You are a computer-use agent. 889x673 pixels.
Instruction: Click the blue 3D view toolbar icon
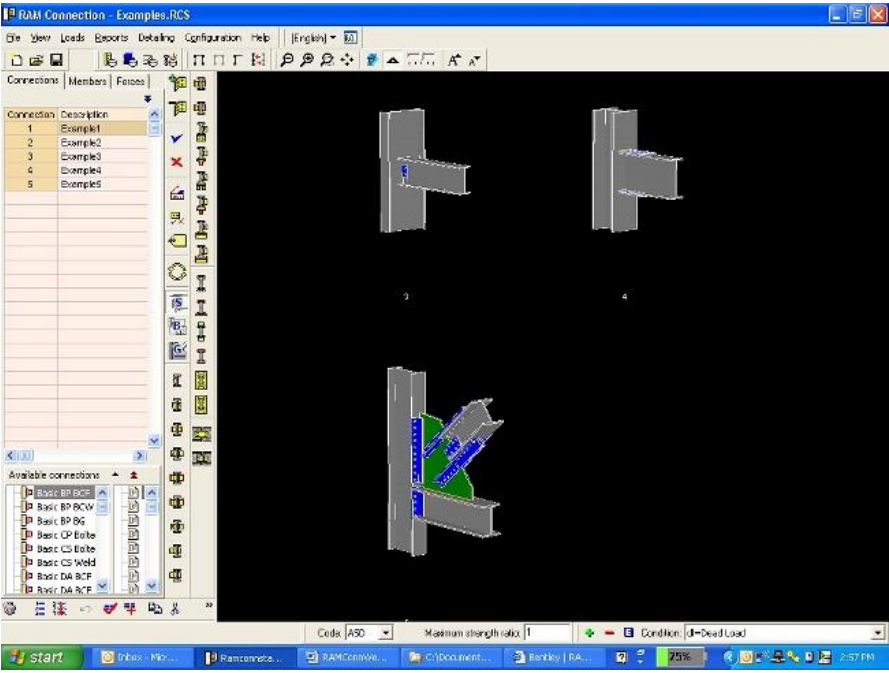[x=372, y=60]
